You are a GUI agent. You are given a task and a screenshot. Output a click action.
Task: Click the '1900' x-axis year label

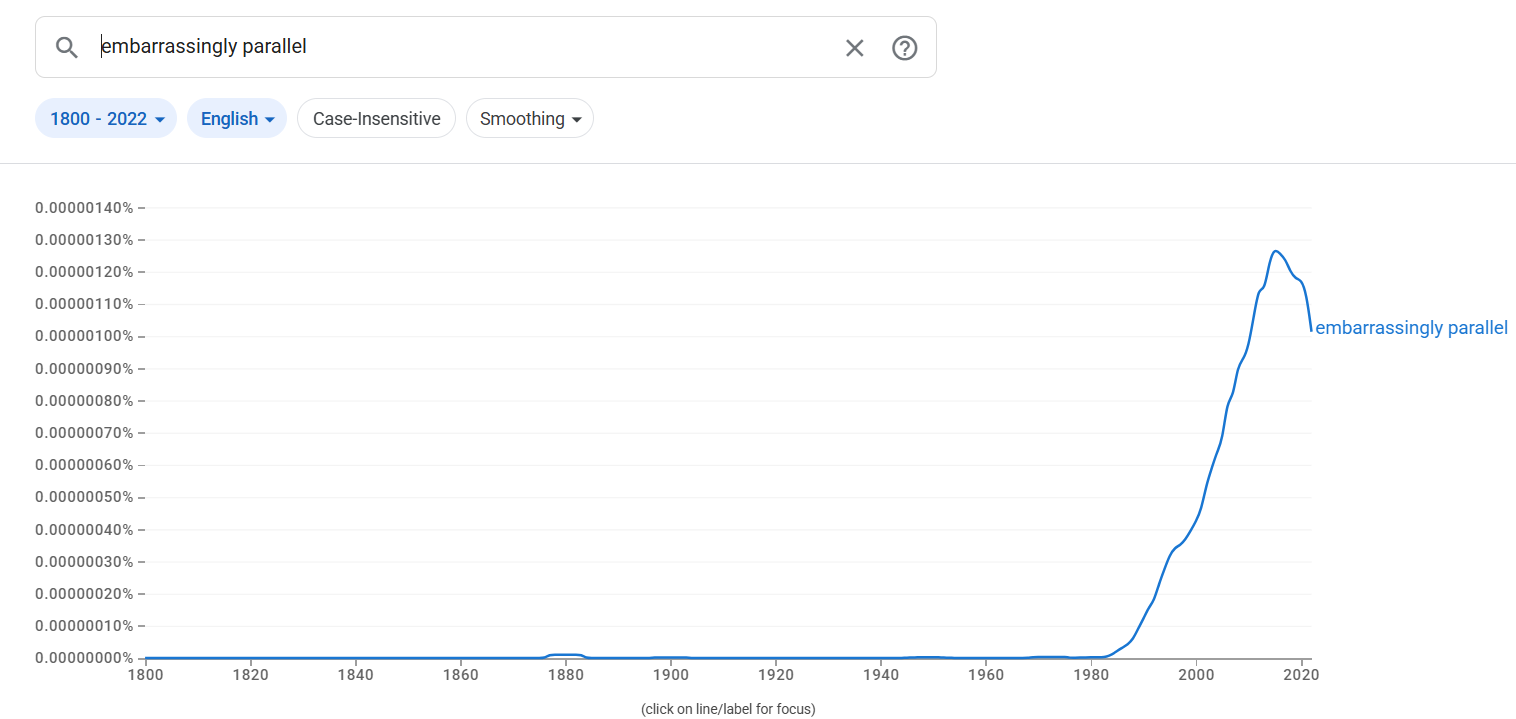(x=671, y=675)
